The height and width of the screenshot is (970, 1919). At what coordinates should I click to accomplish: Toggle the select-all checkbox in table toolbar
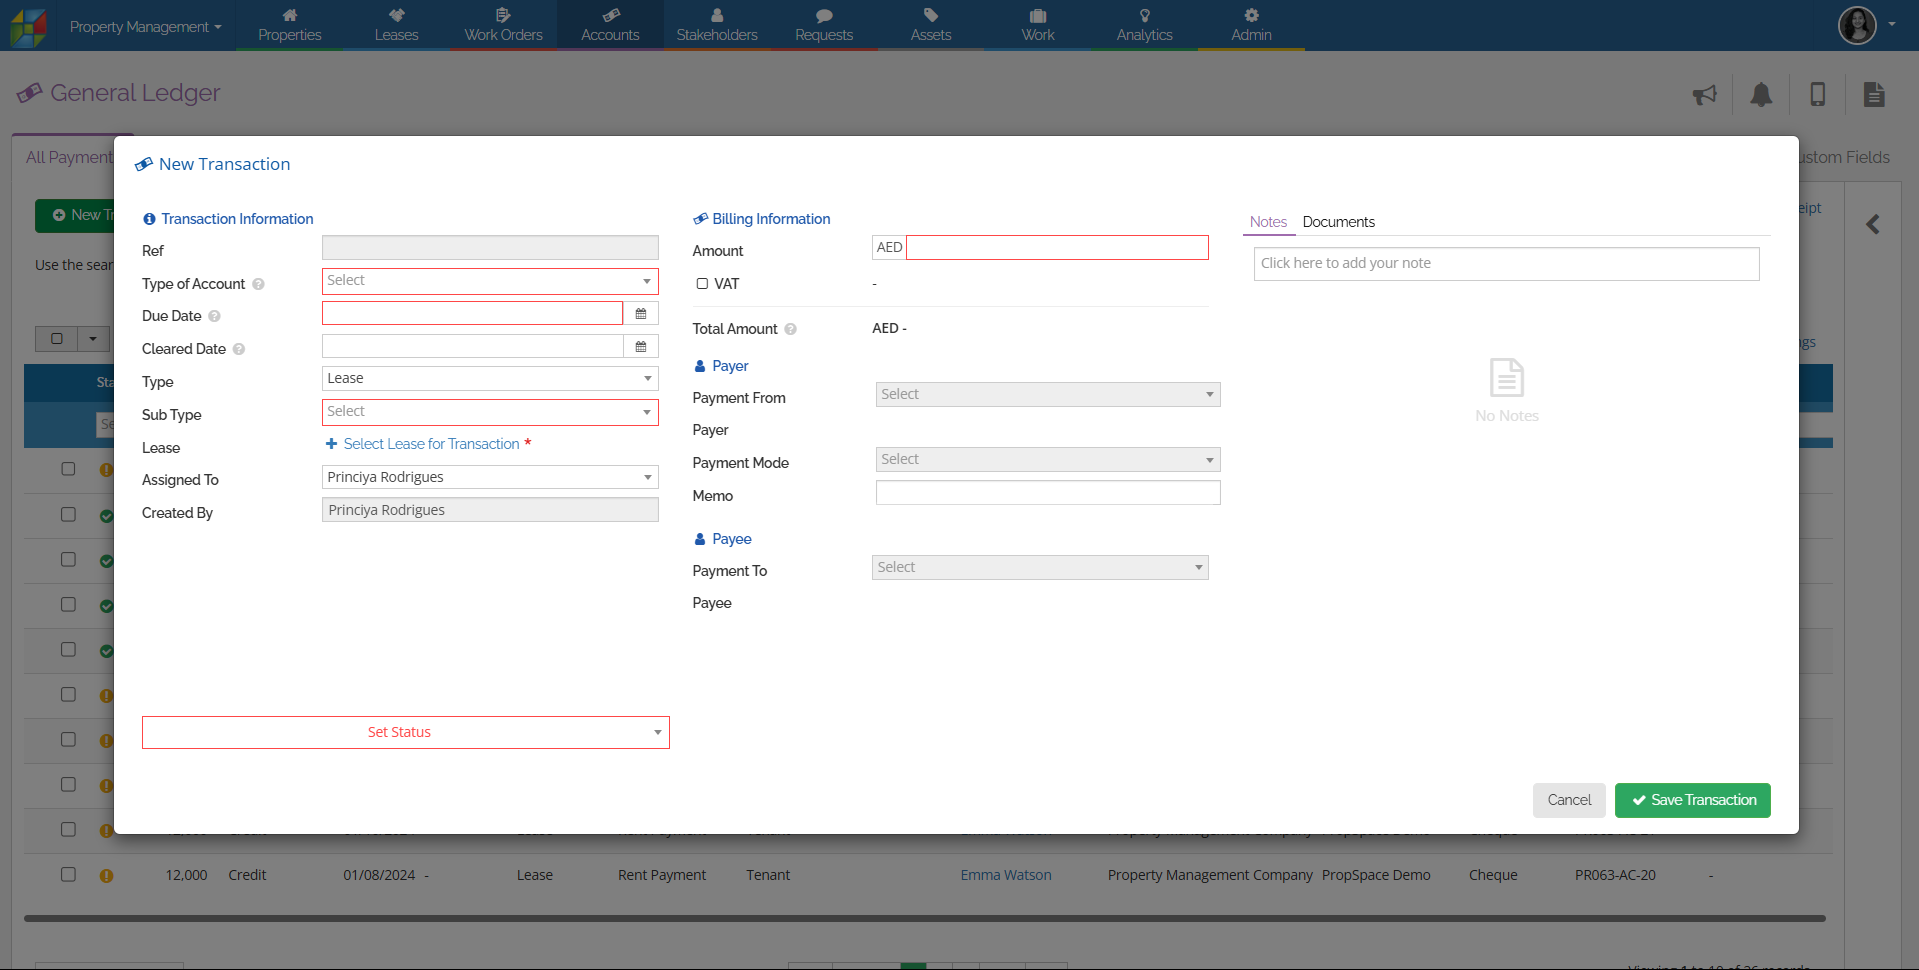pos(57,339)
